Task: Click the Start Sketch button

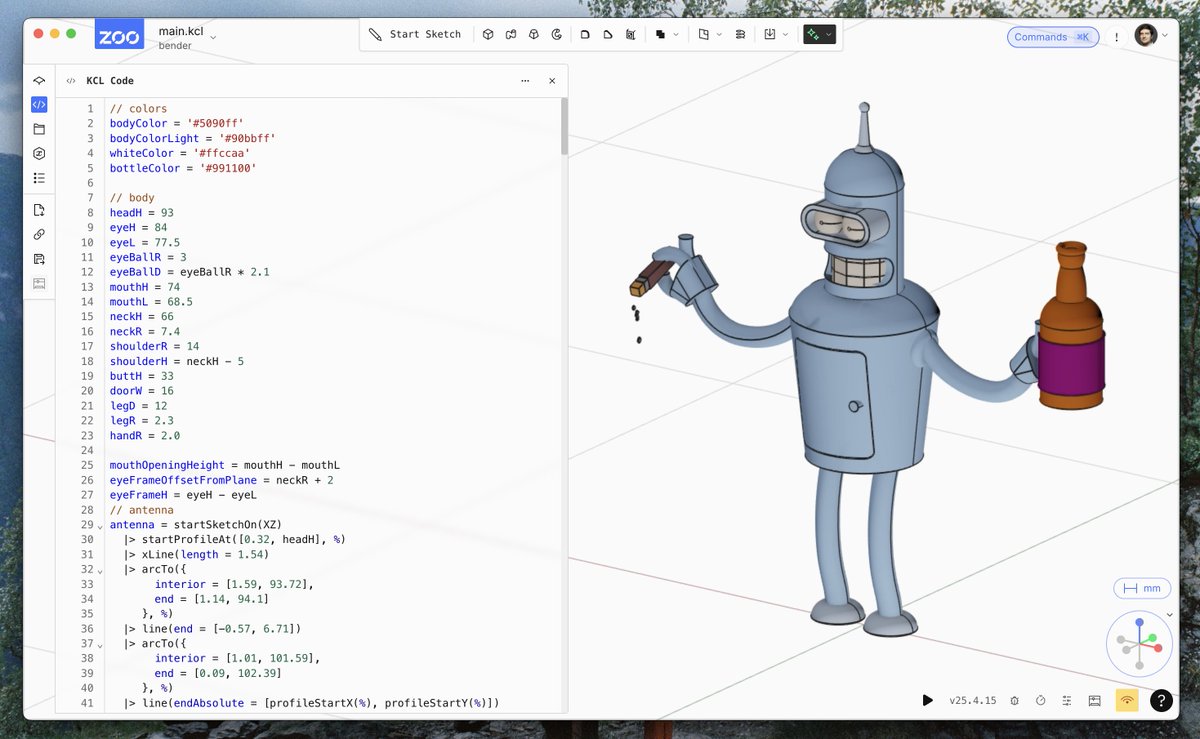Action: point(415,34)
